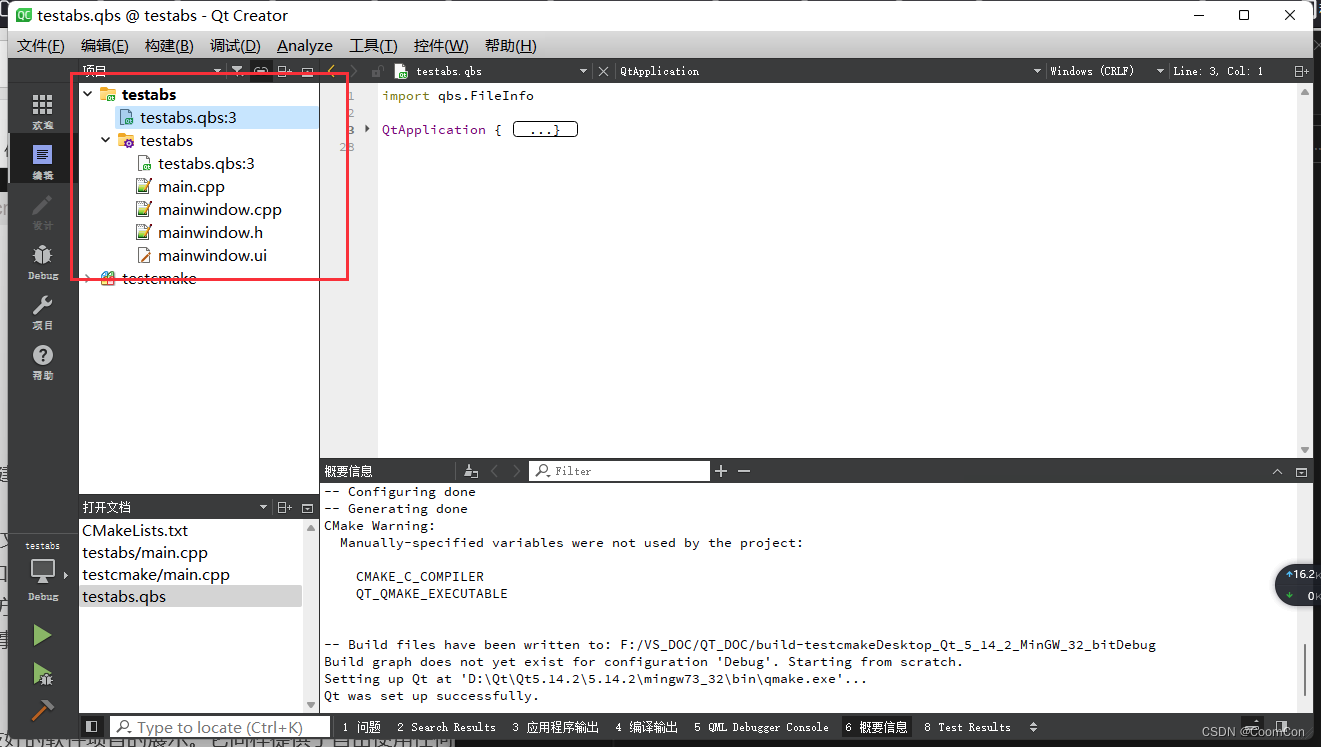Split the editor with the split icon
This screenshot has height=747, width=1321.
point(1301,71)
